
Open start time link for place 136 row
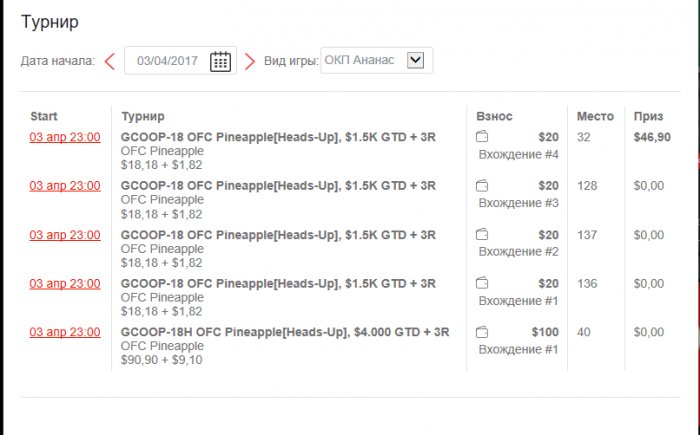[65, 284]
